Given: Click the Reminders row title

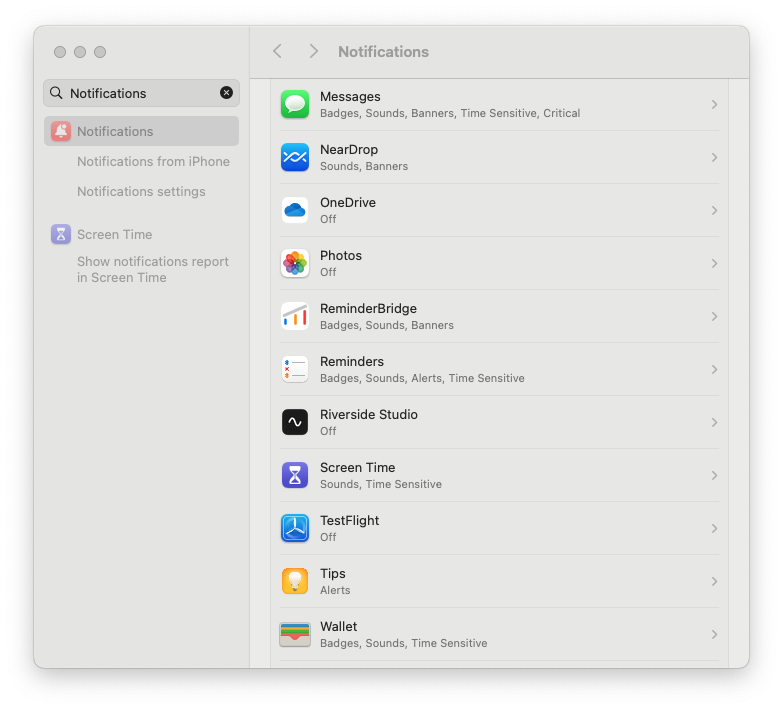Looking at the screenshot, I should pyautogui.click(x=352, y=361).
